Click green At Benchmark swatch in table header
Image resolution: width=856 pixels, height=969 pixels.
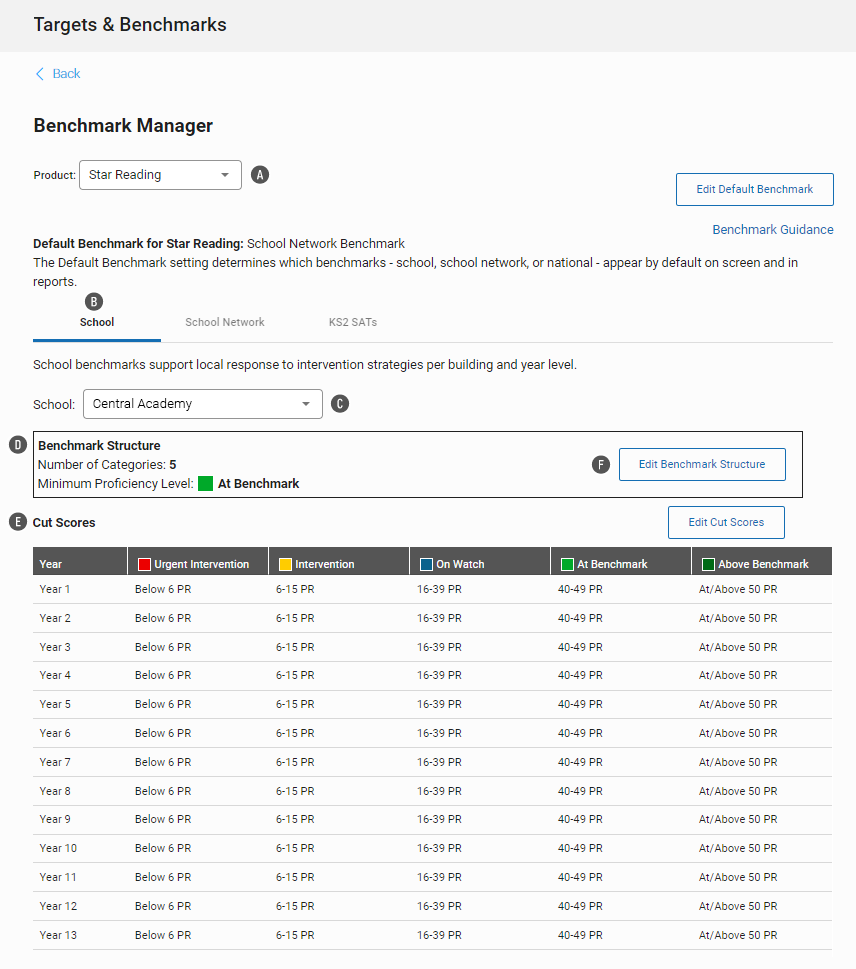tap(567, 564)
